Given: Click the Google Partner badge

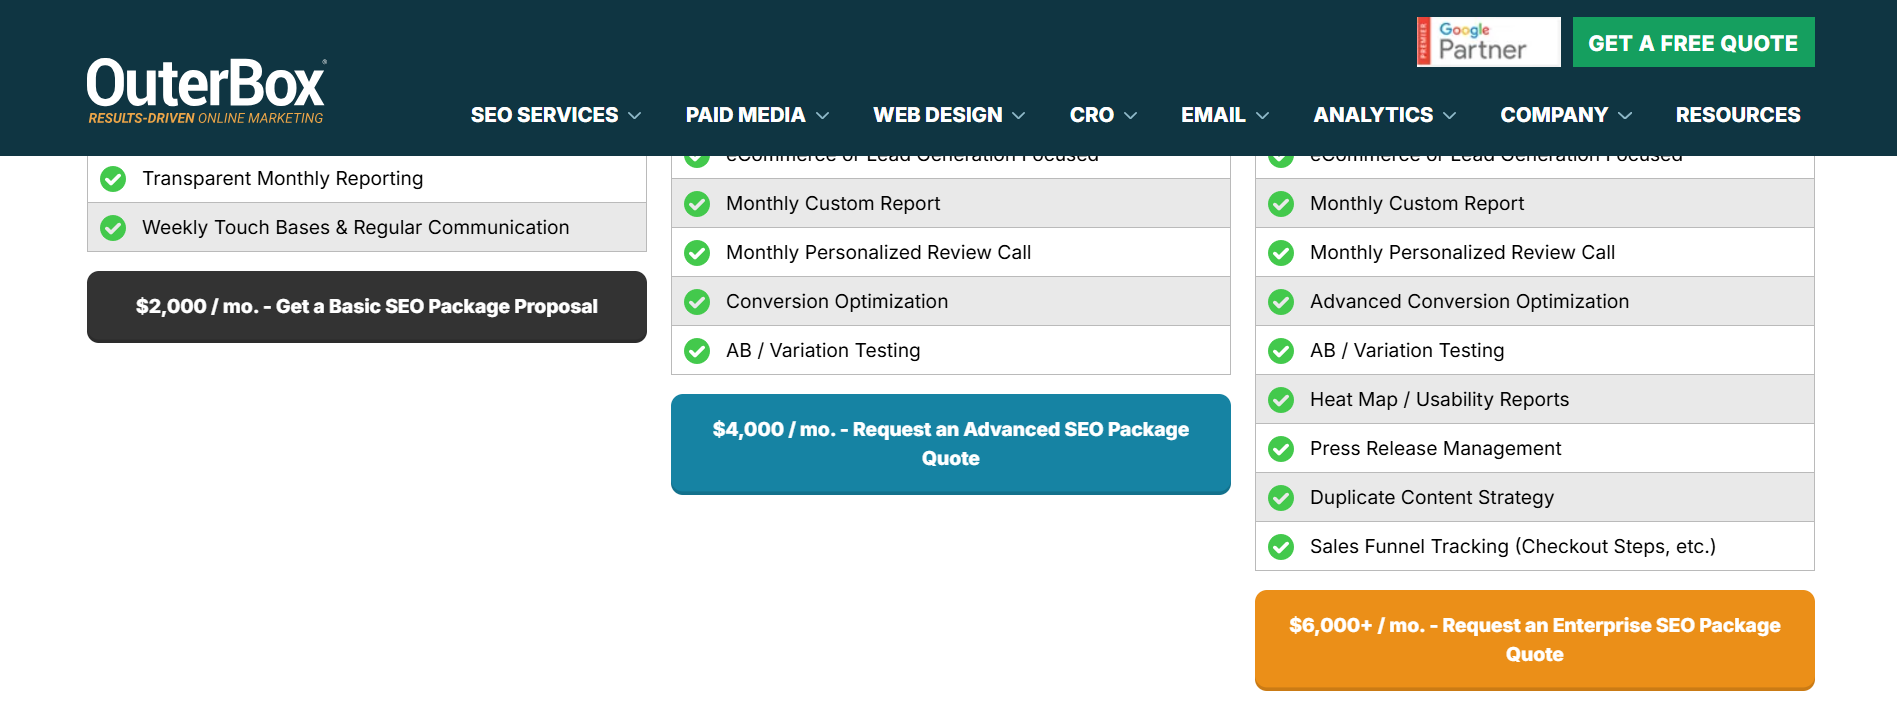Looking at the screenshot, I should [x=1488, y=42].
